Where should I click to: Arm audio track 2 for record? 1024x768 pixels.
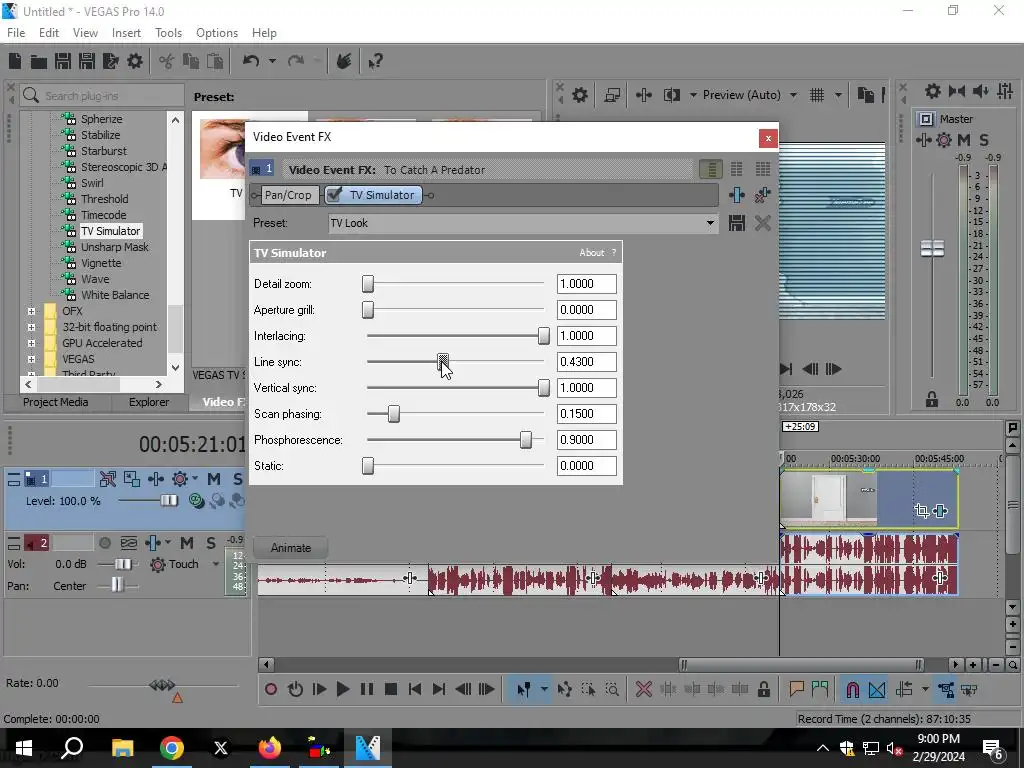point(104,543)
